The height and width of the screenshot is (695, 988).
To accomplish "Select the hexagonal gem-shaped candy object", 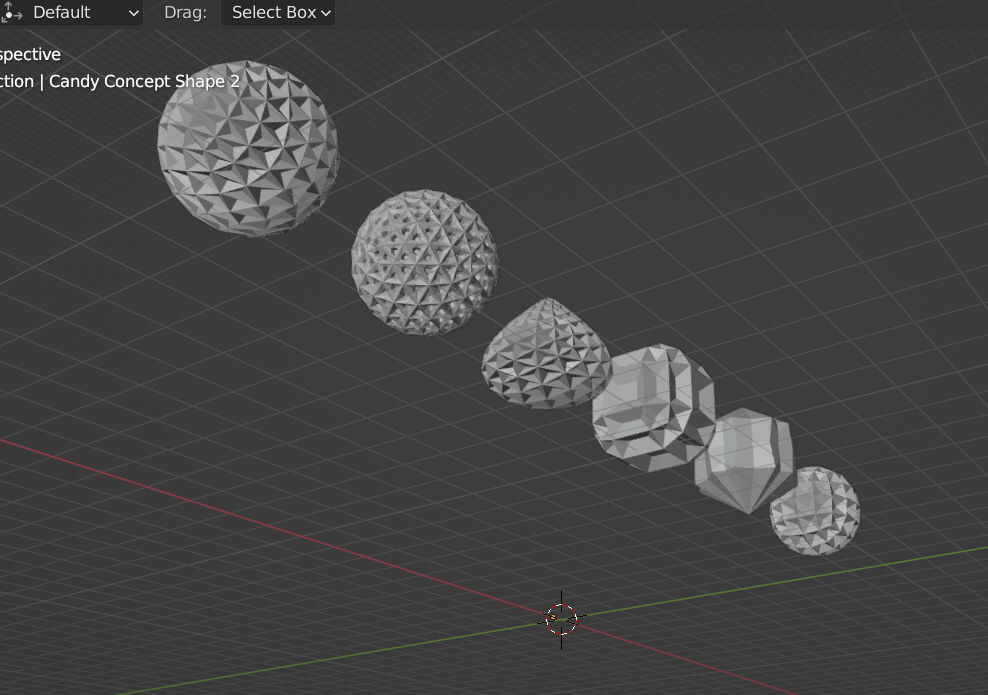I will point(744,460).
